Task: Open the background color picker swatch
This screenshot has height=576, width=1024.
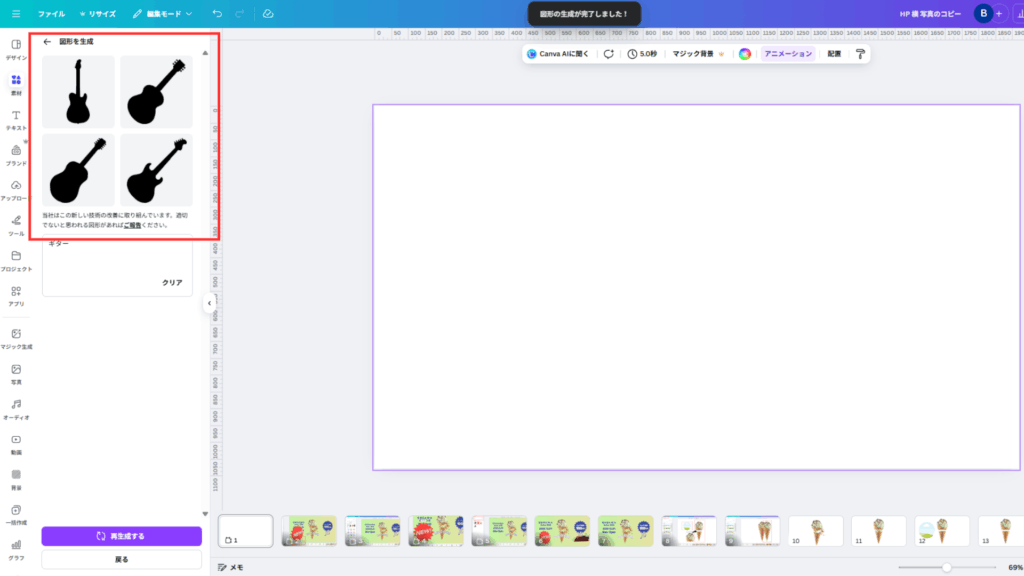Action: (745, 54)
